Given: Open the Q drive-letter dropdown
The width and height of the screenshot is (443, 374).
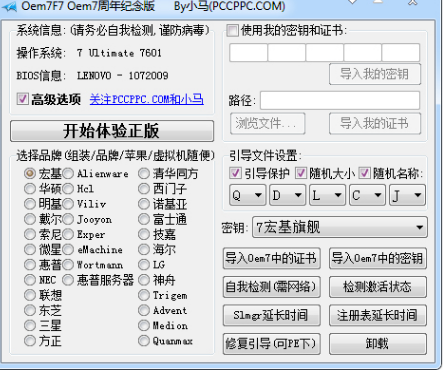Looking at the screenshot, I should point(248,195).
